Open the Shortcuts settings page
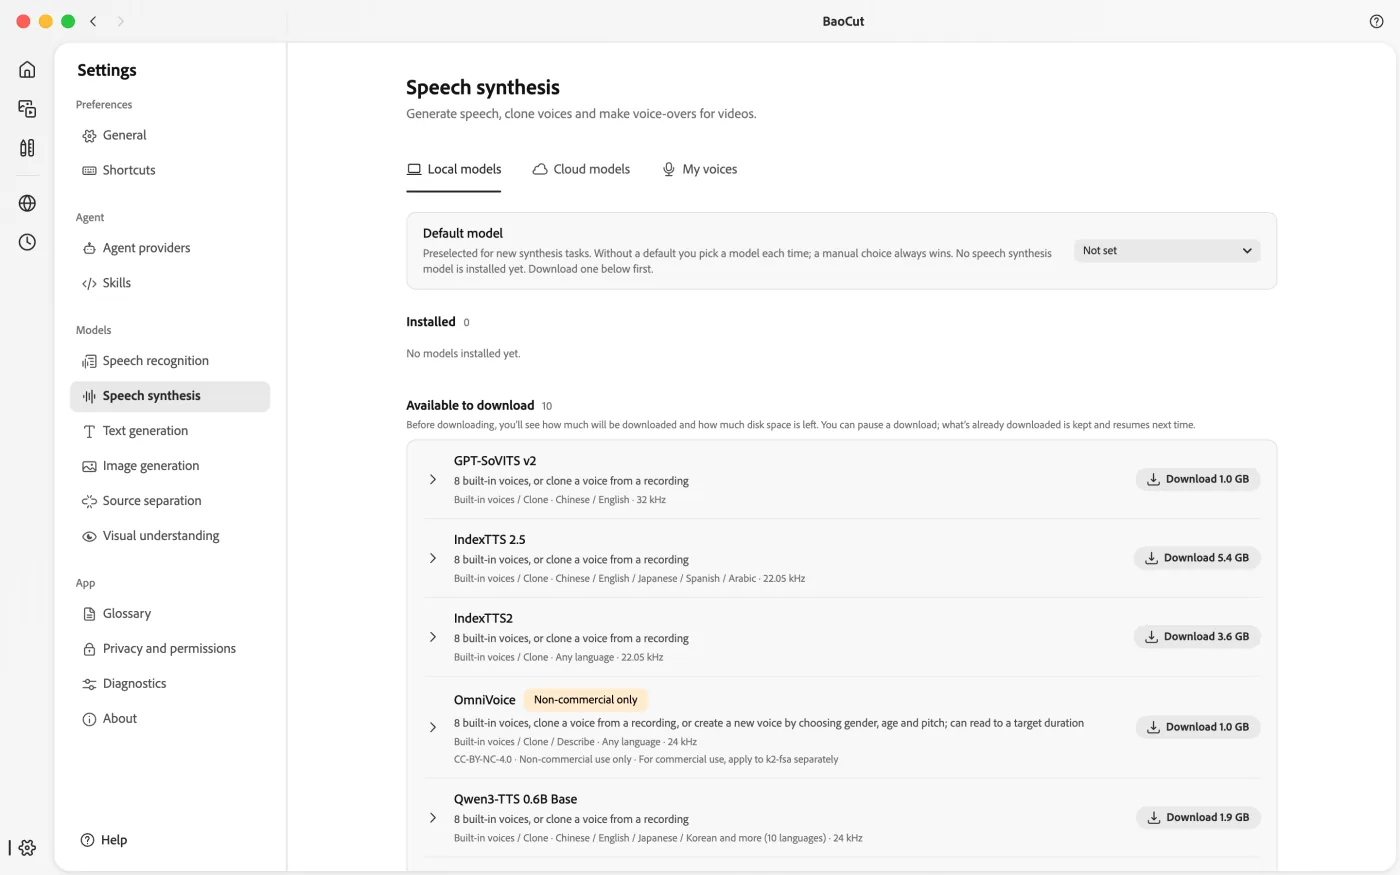Viewport: 1400px width, 875px height. click(170, 170)
